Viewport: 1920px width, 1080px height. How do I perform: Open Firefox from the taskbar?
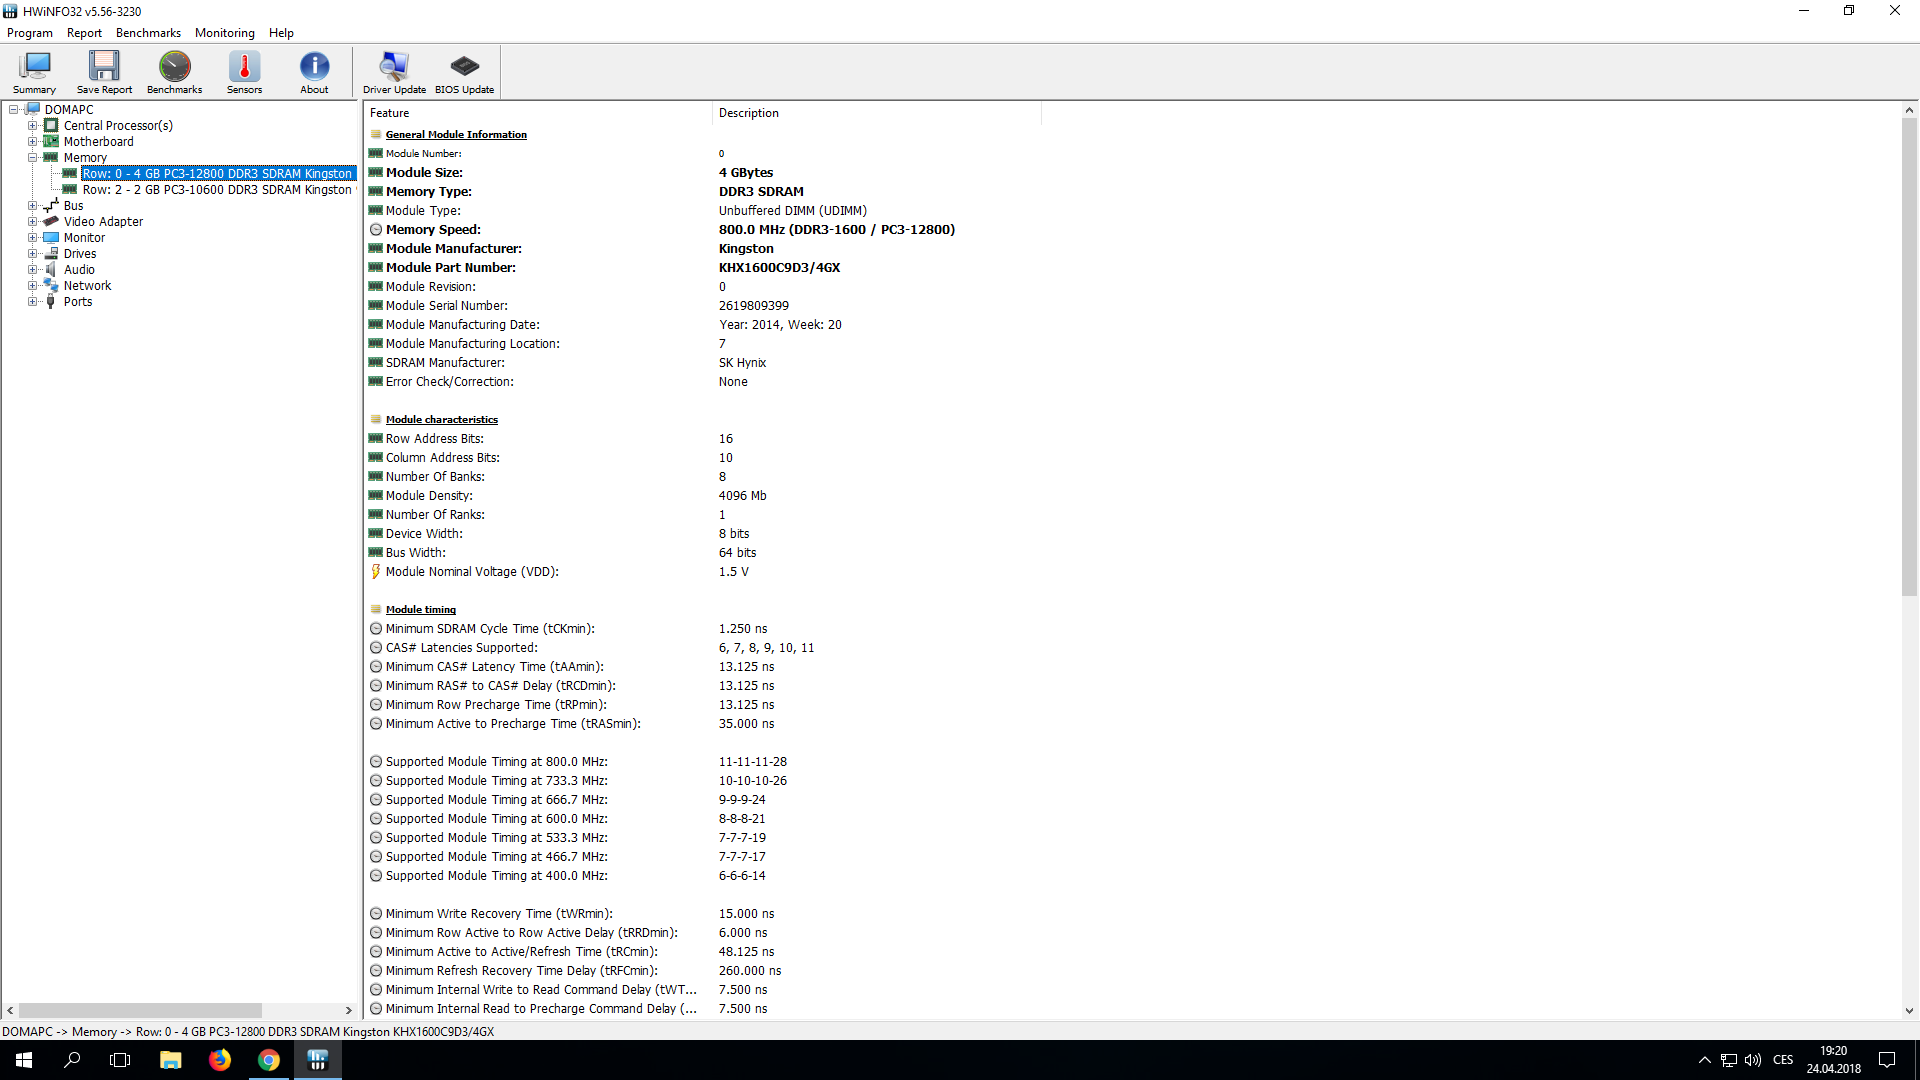220,1060
